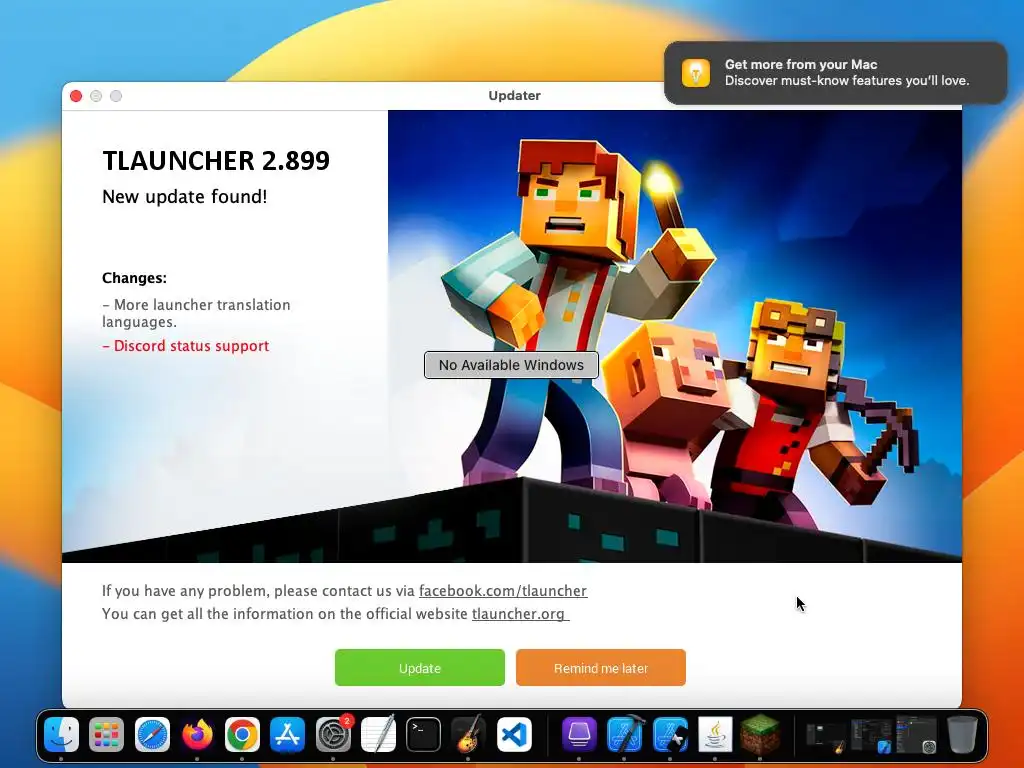Launch Google Chrome from the dock
Screen dimensions: 1024x768
click(x=242, y=735)
